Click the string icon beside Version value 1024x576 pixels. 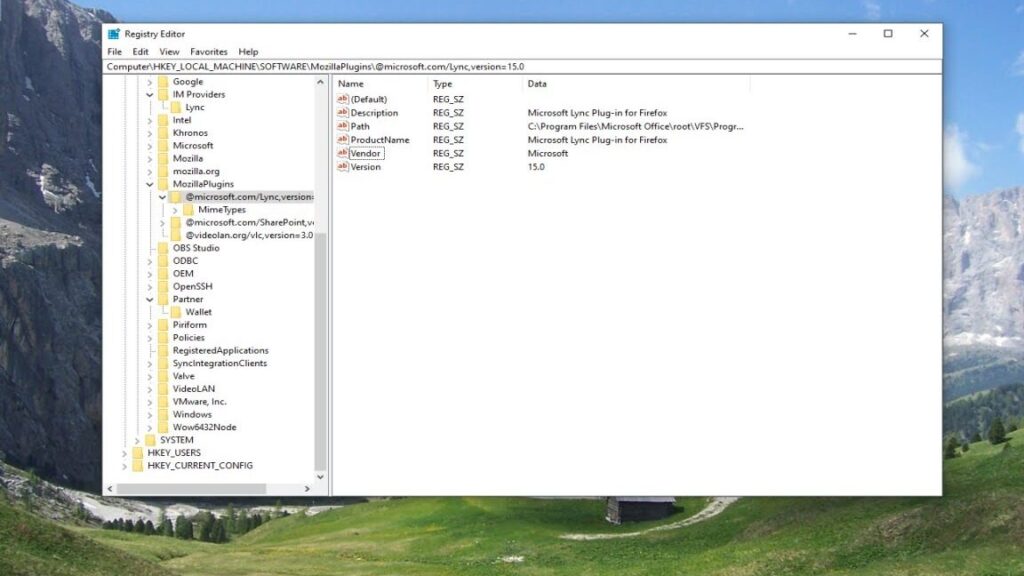point(343,167)
